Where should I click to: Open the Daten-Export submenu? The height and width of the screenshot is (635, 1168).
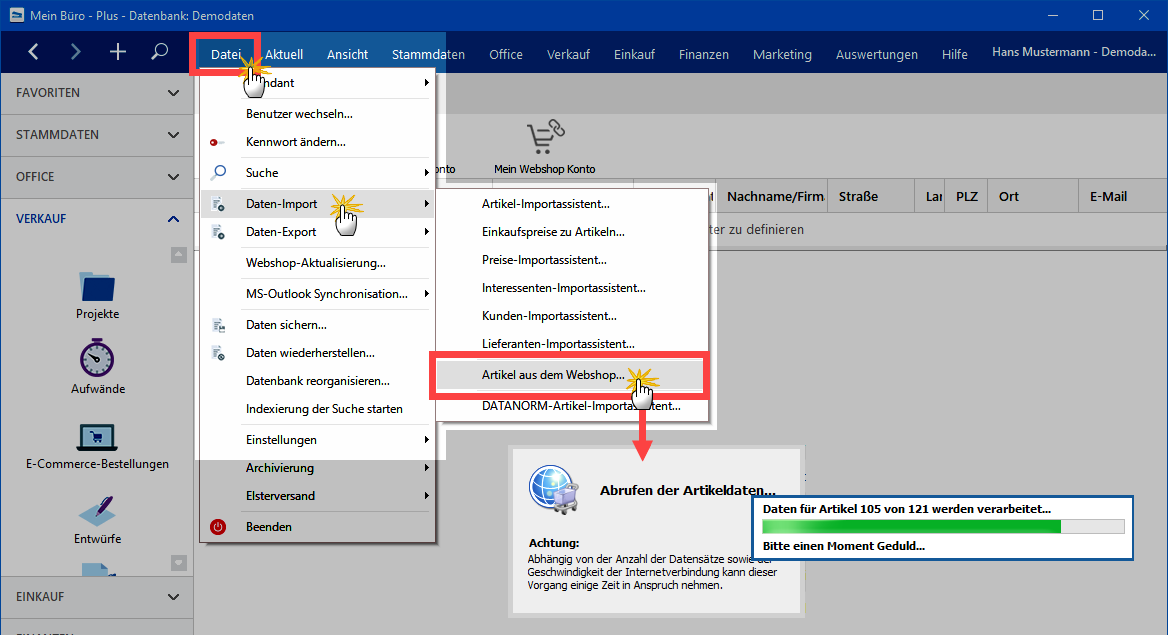pyautogui.click(x=318, y=232)
